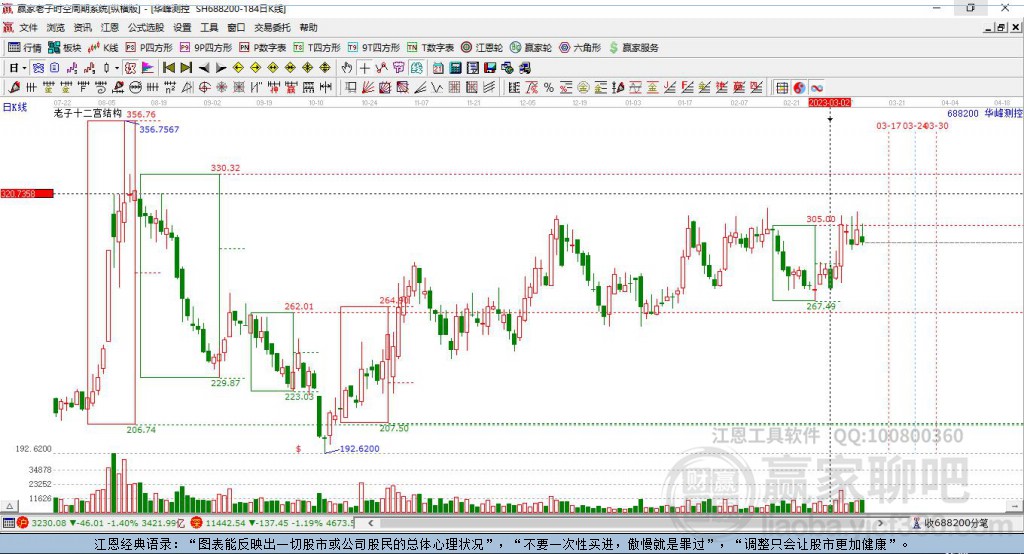Open the 工具 menu

(x=209, y=27)
